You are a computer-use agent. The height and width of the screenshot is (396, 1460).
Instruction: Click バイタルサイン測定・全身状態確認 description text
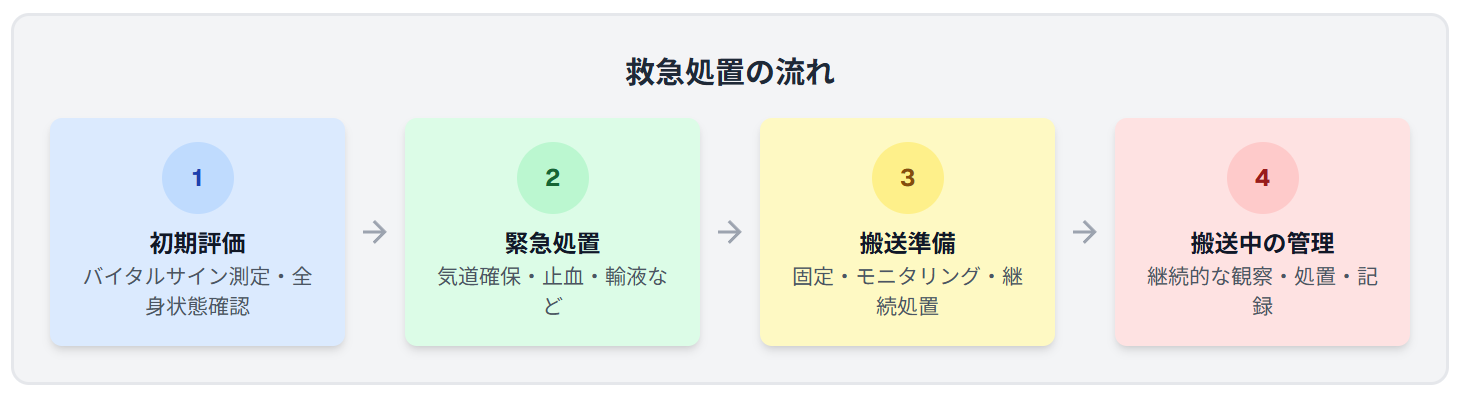tap(198, 291)
